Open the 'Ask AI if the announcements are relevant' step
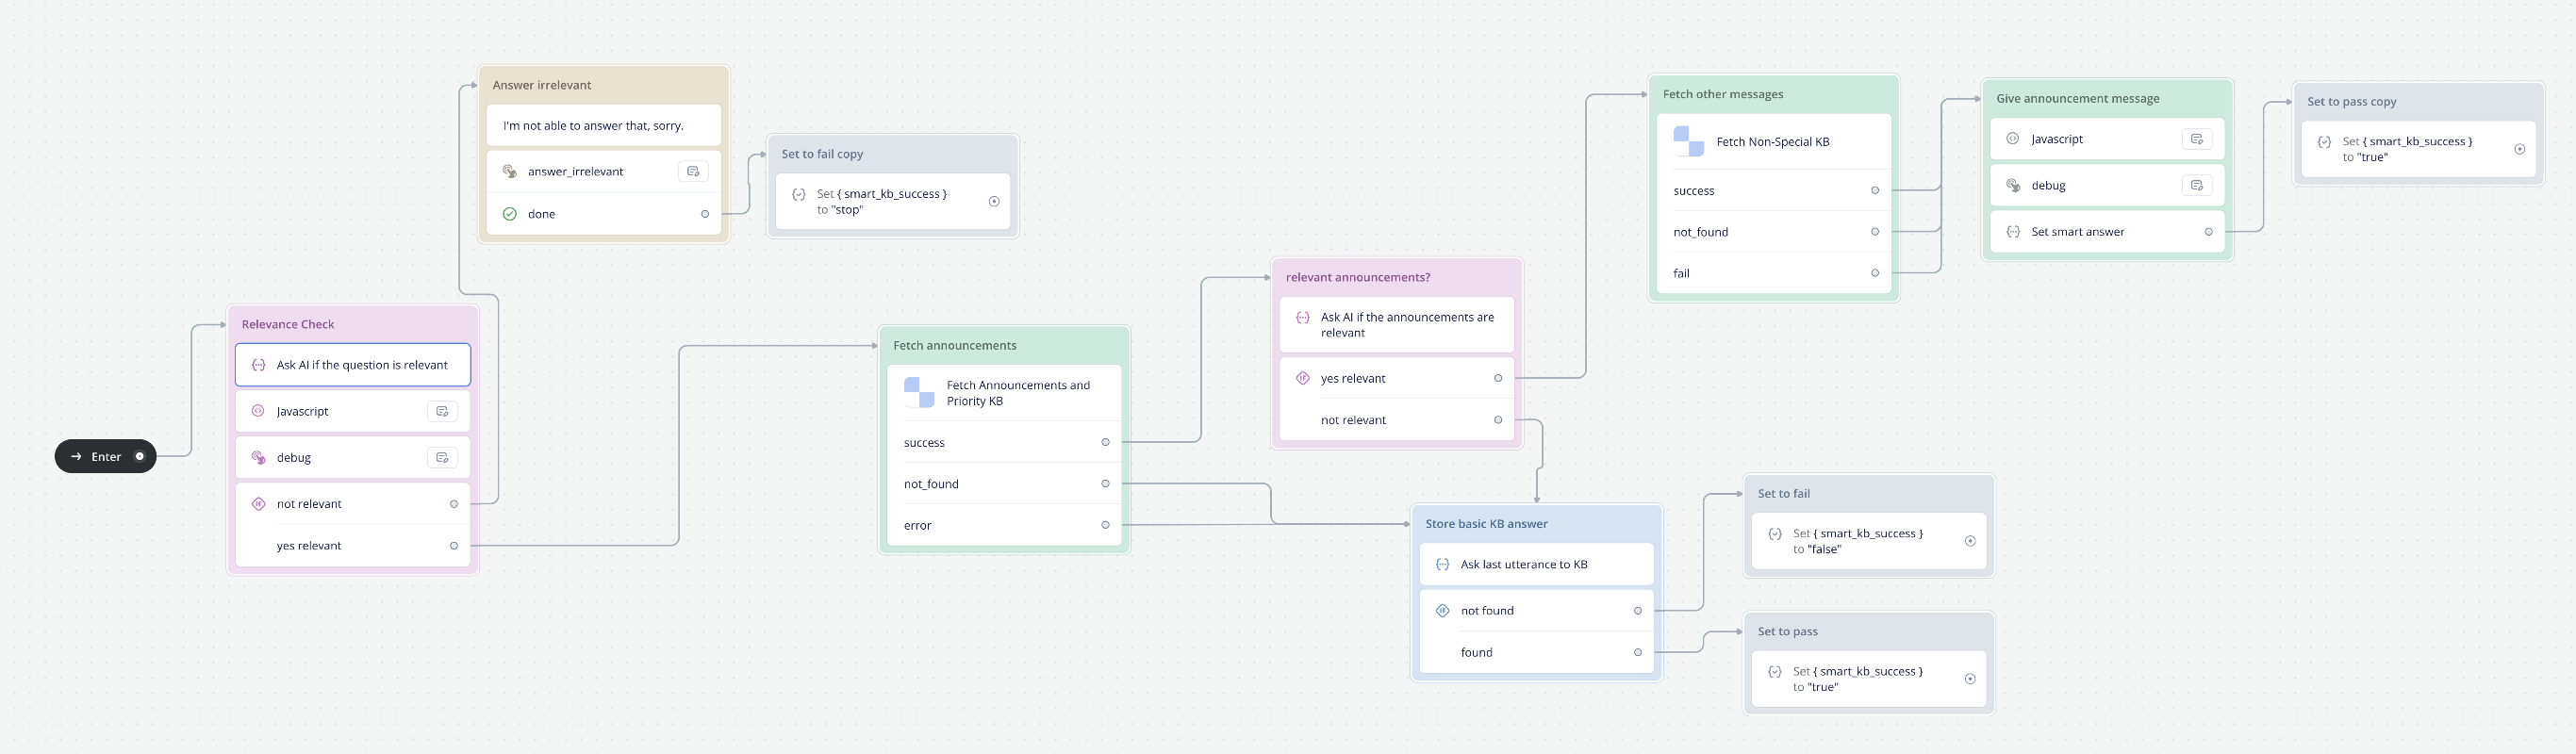Viewport: 2576px width, 754px height. pos(1397,325)
